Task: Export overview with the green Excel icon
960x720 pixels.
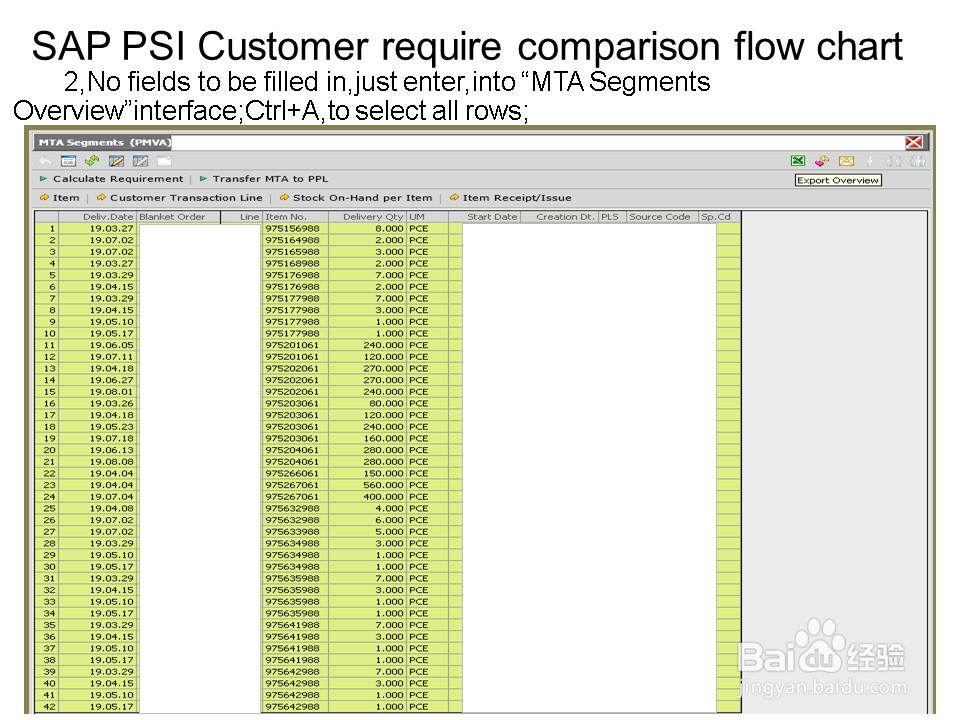Action: (x=798, y=161)
